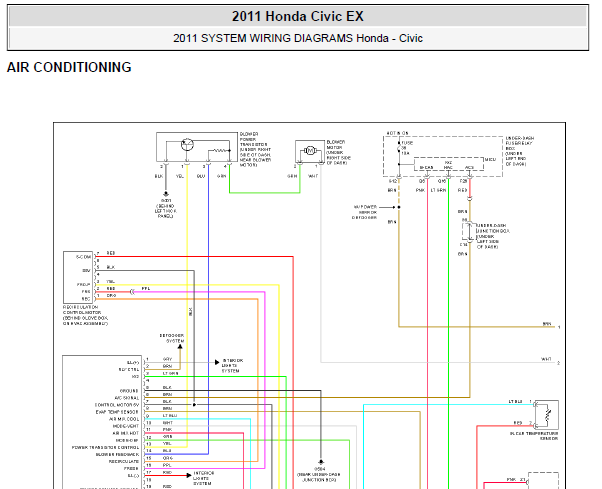Click 'INTERIOR LIGHTS SYSTEM' beside the GRY wire arrow
The image size is (602, 489).
(x=232, y=366)
